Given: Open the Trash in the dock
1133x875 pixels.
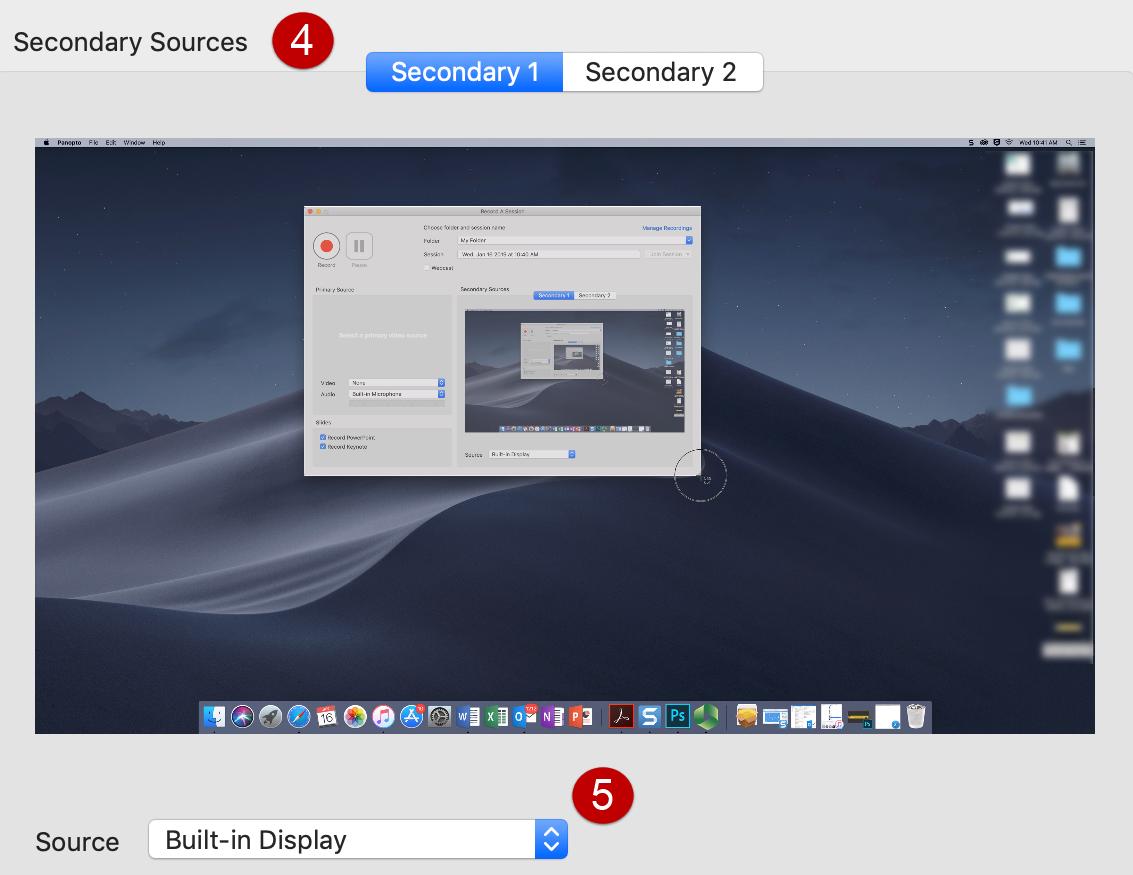Looking at the screenshot, I should [916, 717].
